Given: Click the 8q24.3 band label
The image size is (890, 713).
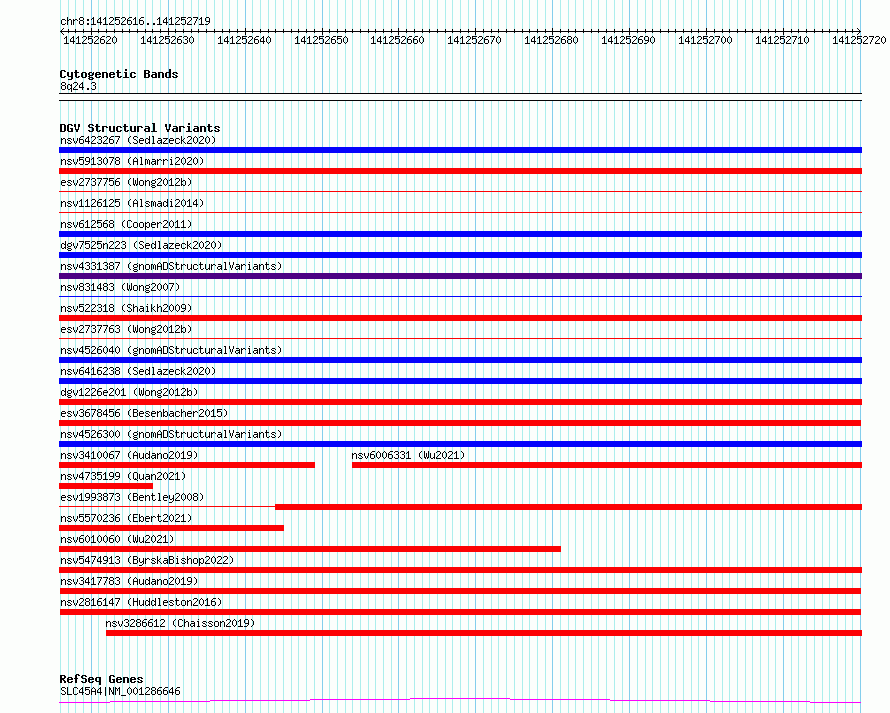Looking at the screenshot, I should click(x=78, y=86).
